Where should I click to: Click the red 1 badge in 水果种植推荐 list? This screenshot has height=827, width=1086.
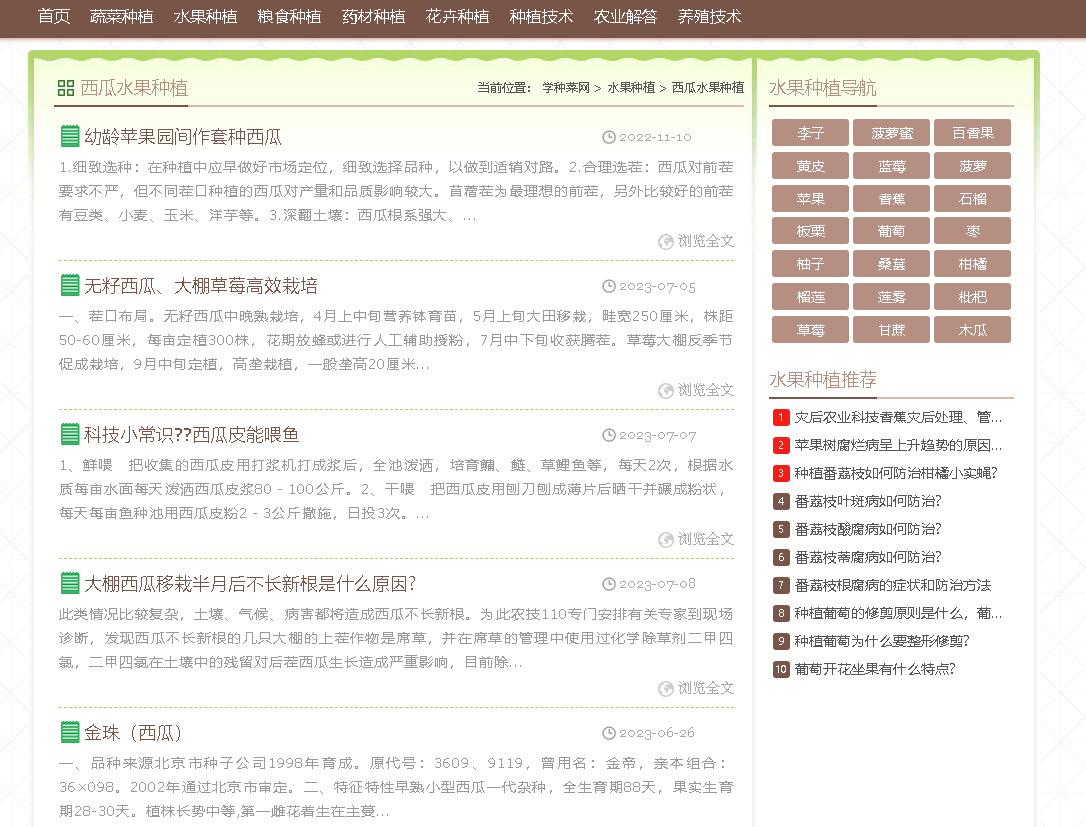(780, 417)
